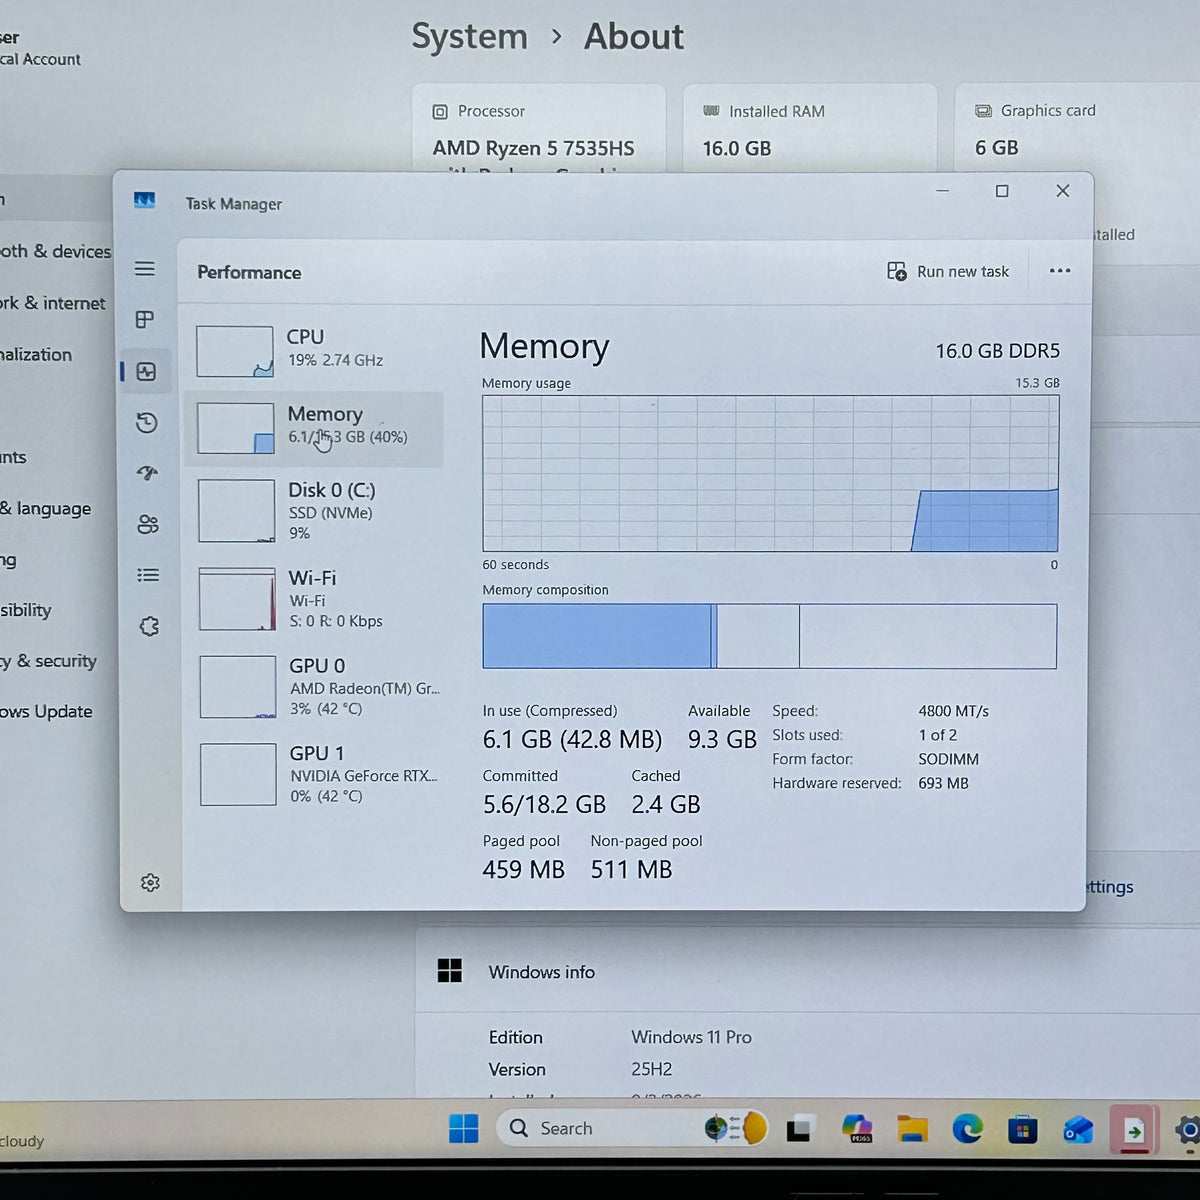The height and width of the screenshot is (1200, 1200).
Task: Open Outlook icon on taskbar
Action: pos(1077,1130)
